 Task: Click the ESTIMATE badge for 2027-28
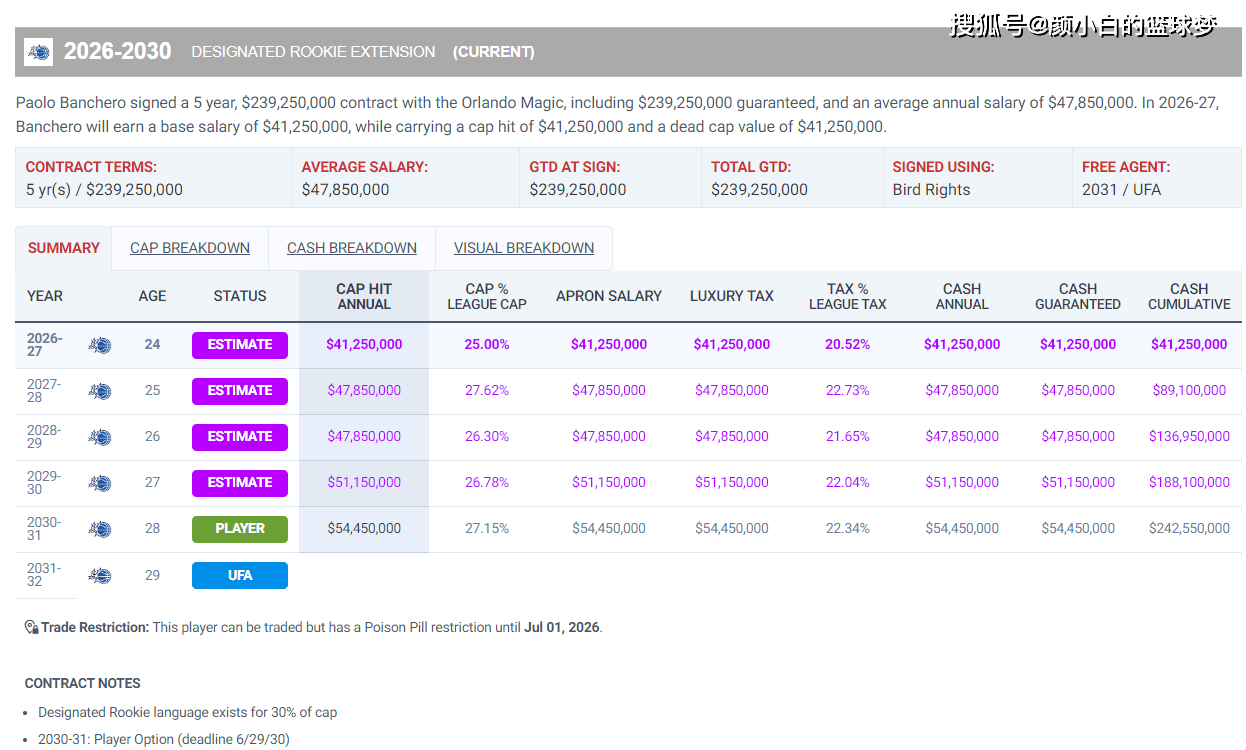[240, 391]
